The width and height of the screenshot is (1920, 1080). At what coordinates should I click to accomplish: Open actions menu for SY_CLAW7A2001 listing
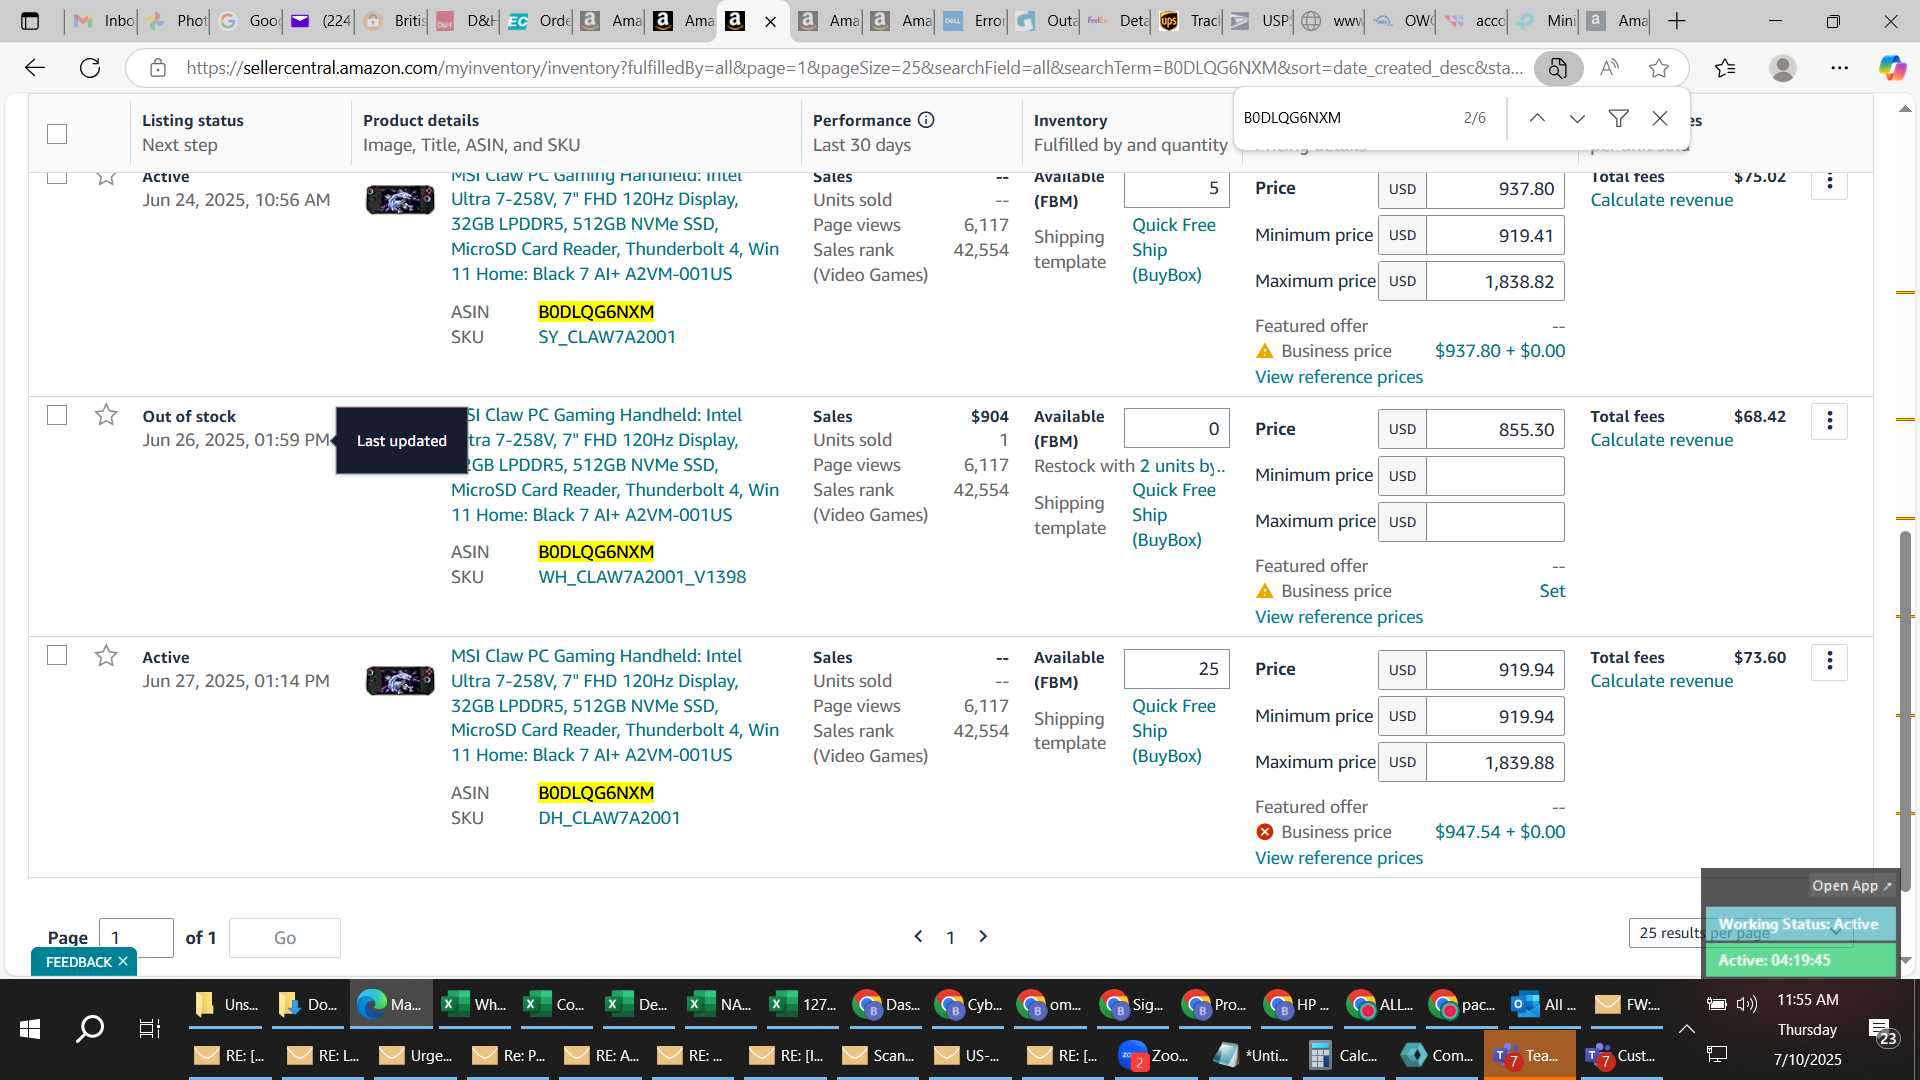coord(1829,181)
